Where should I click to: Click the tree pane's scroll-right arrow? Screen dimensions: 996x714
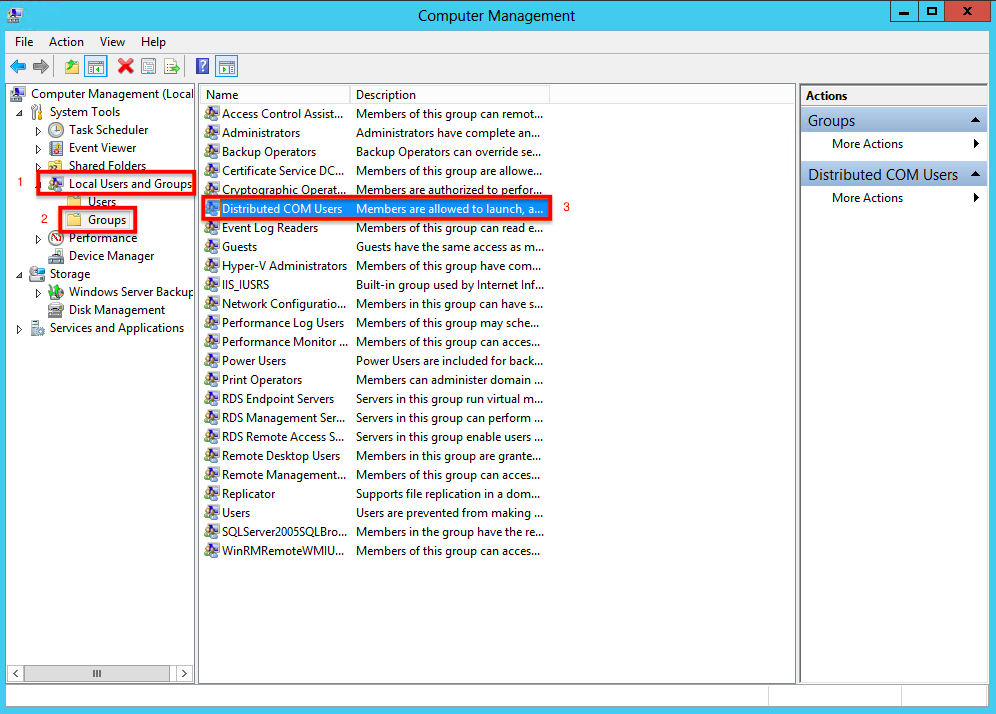[184, 673]
